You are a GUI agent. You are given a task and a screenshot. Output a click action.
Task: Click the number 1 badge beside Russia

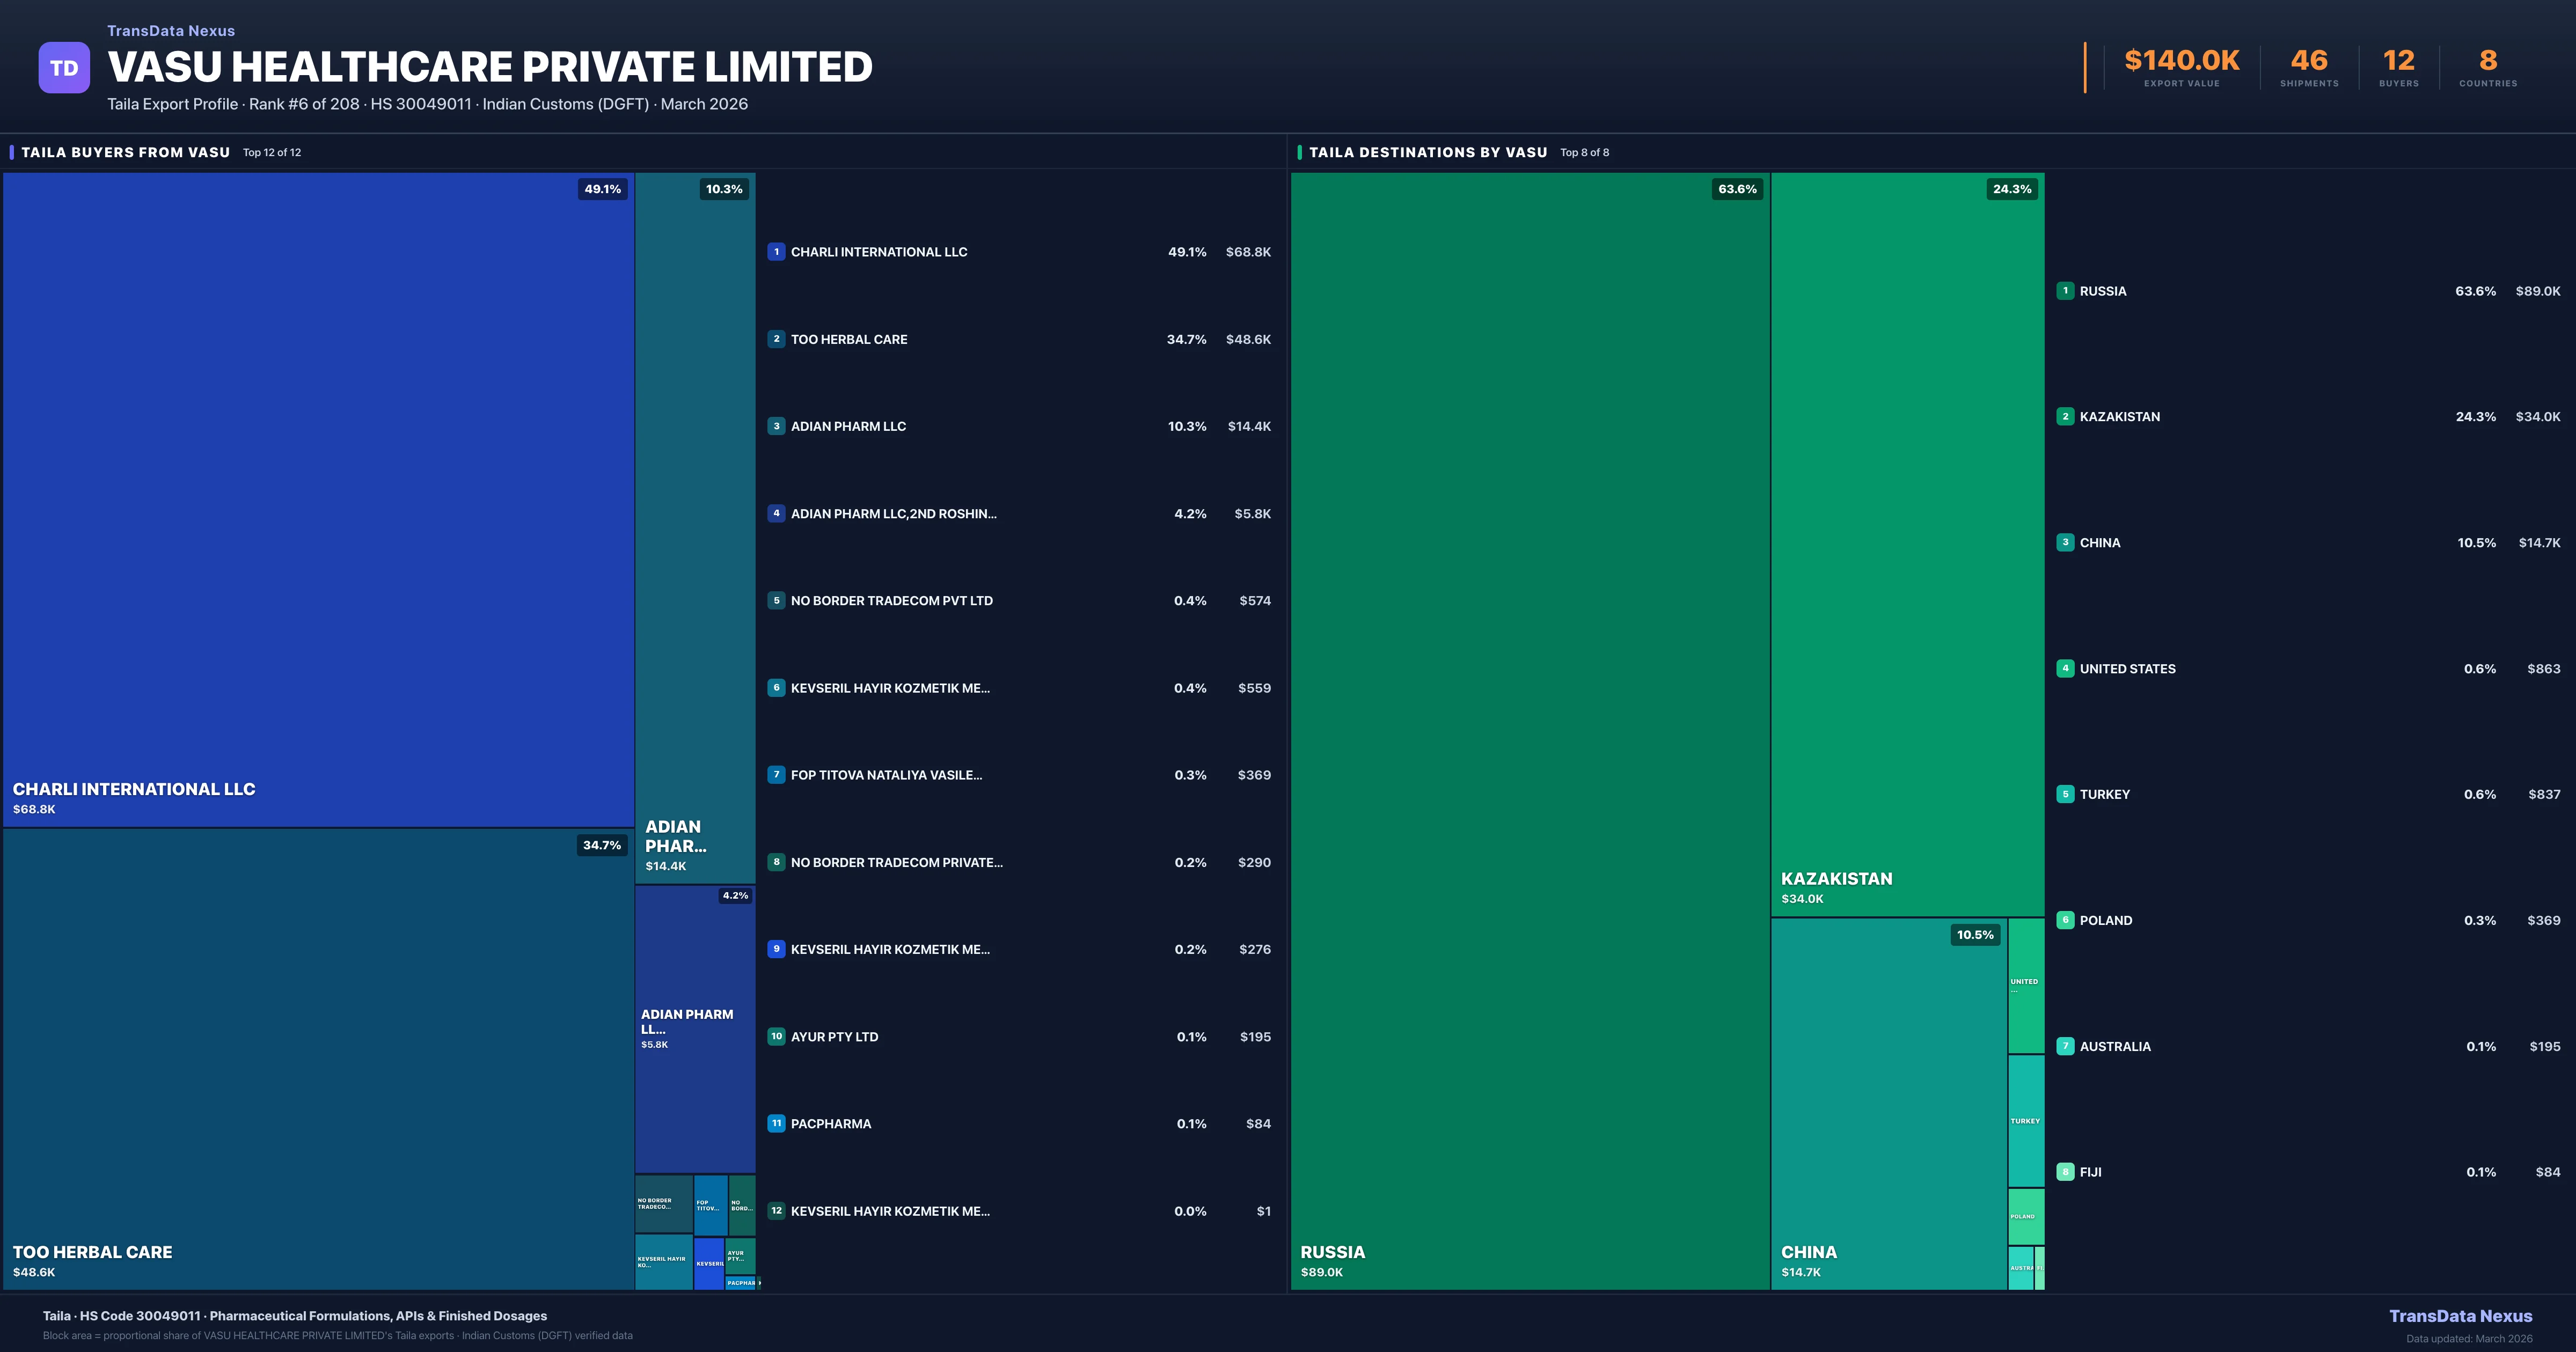[2065, 291]
